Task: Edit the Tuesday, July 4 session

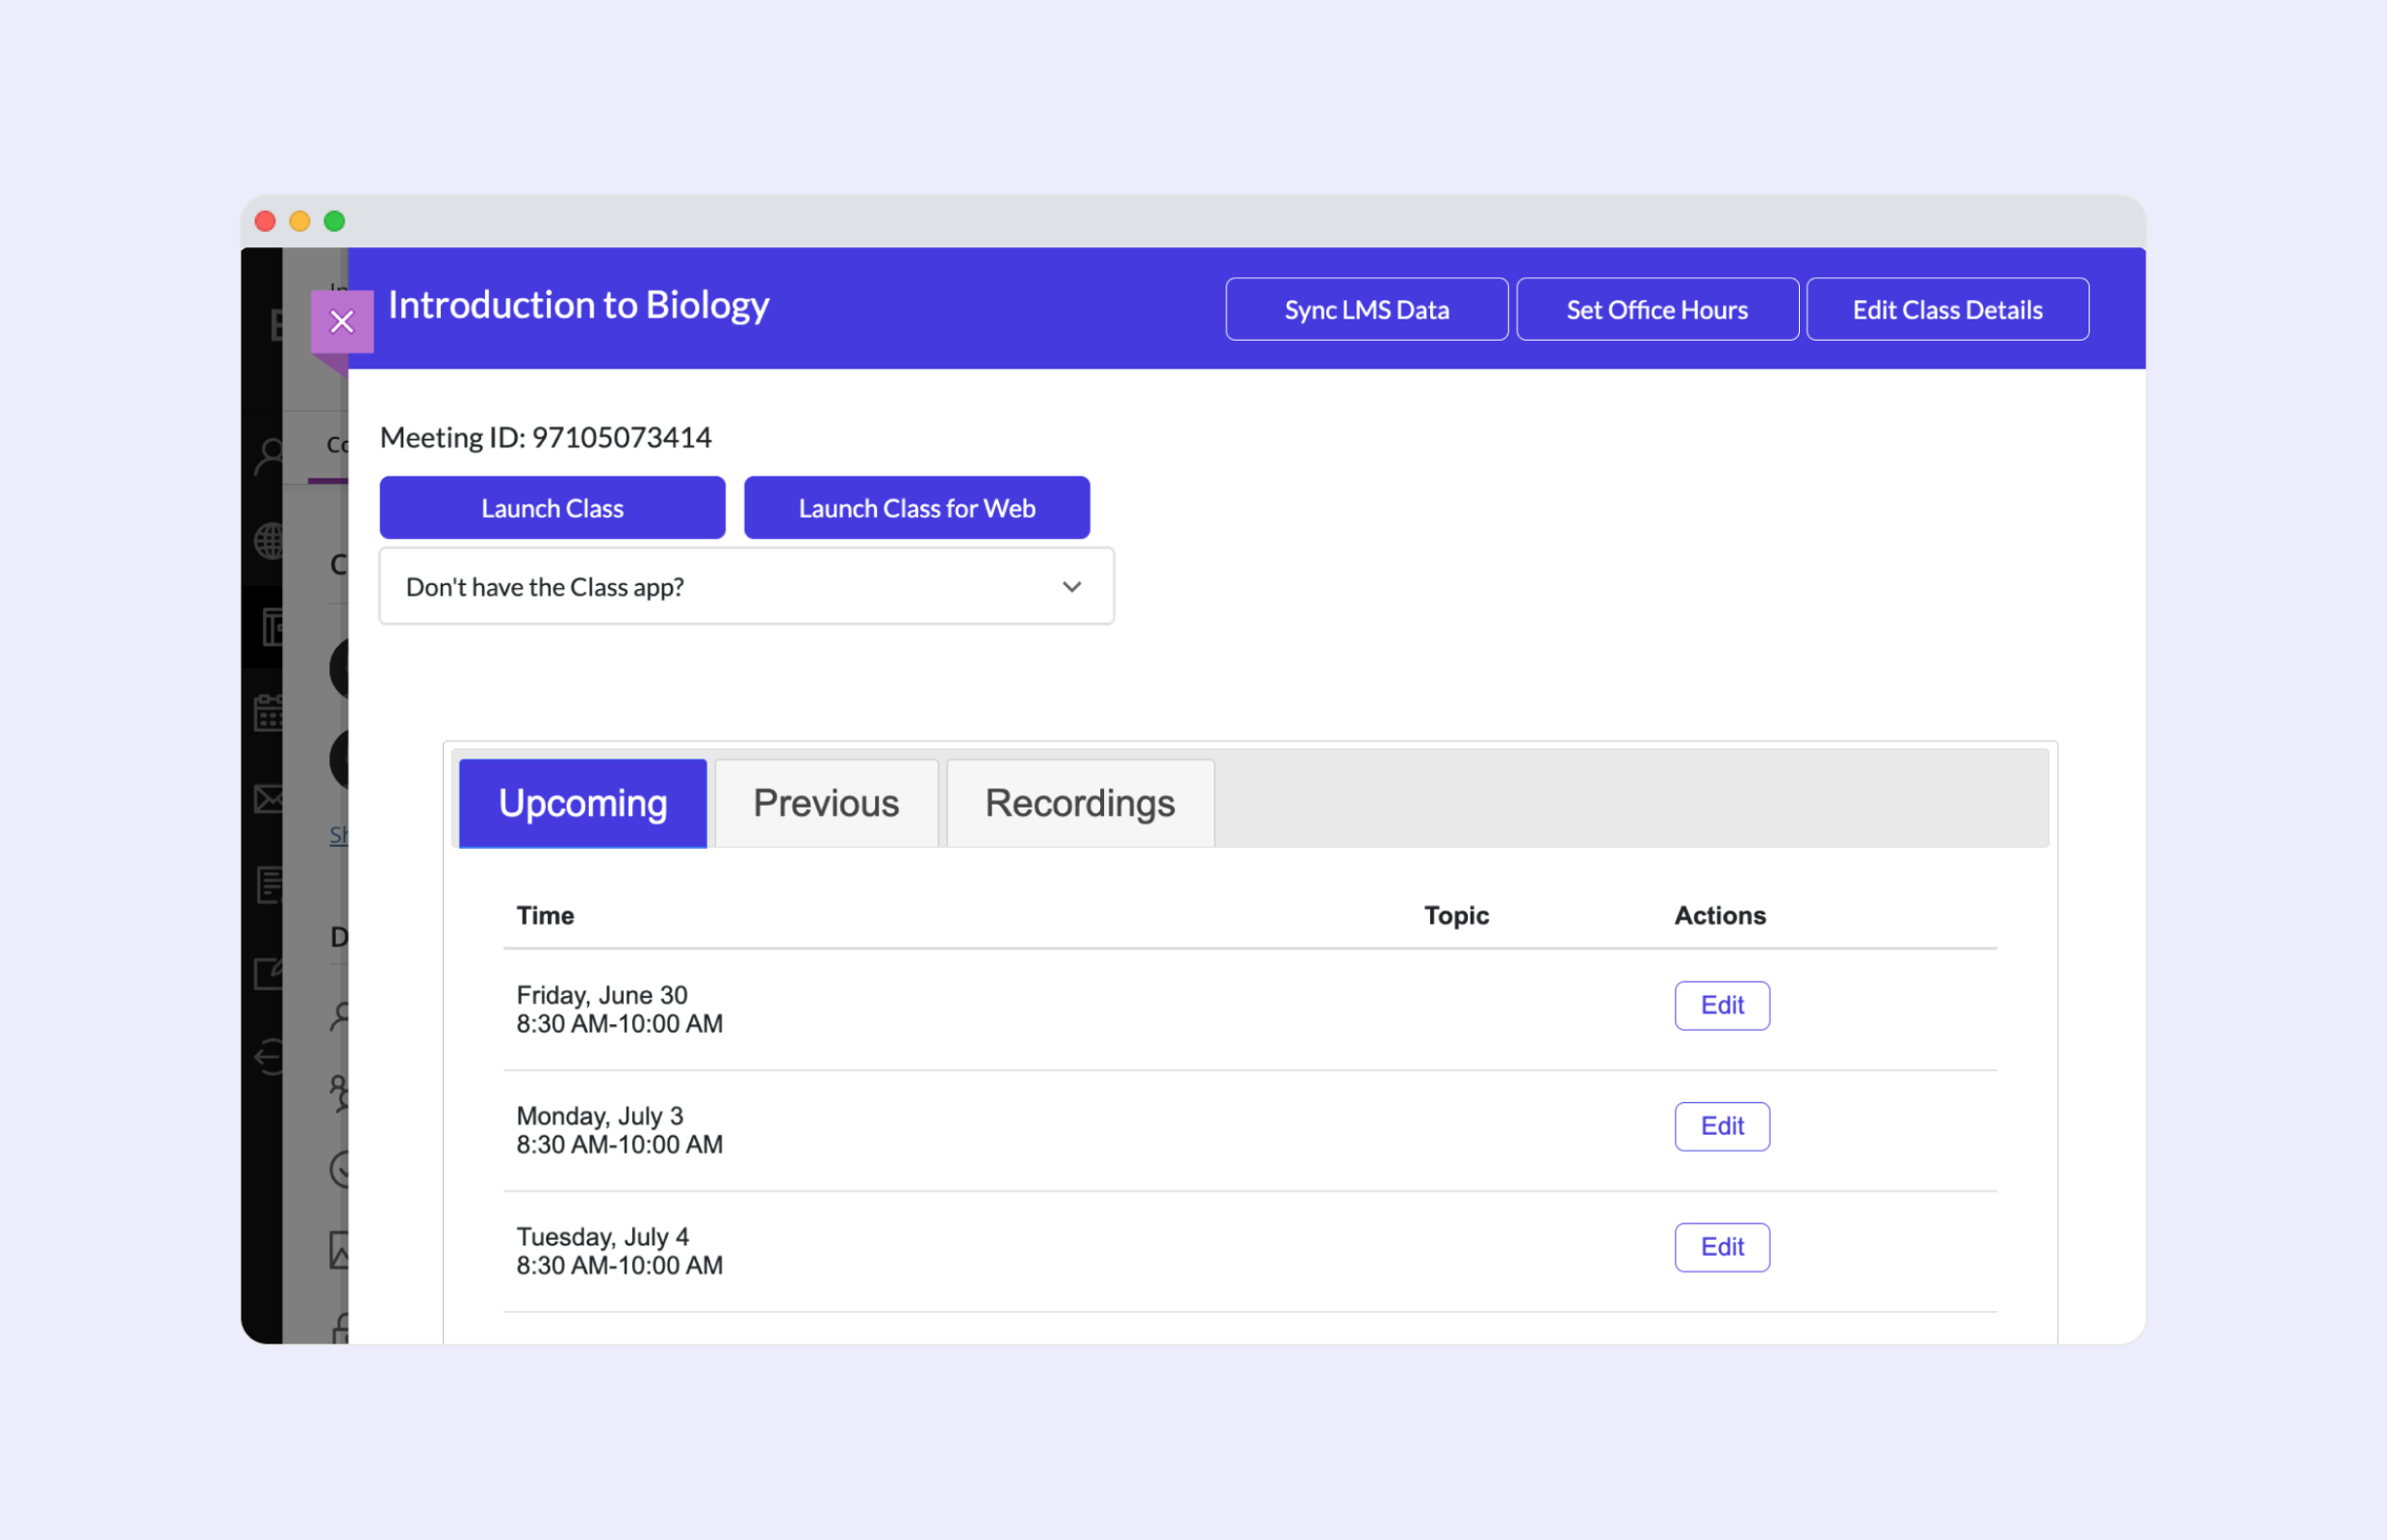Action: pos(1721,1247)
